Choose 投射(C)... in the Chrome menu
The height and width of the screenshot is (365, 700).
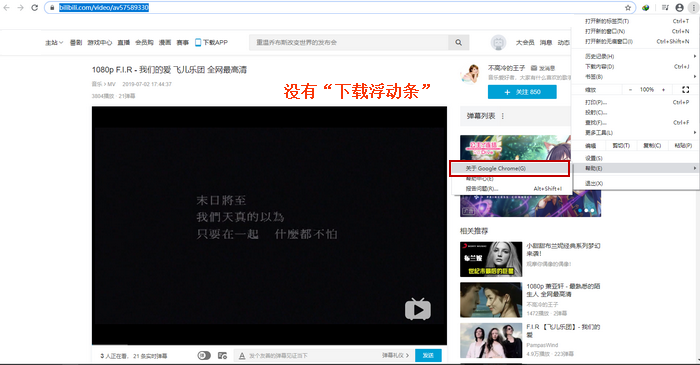(x=635, y=112)
